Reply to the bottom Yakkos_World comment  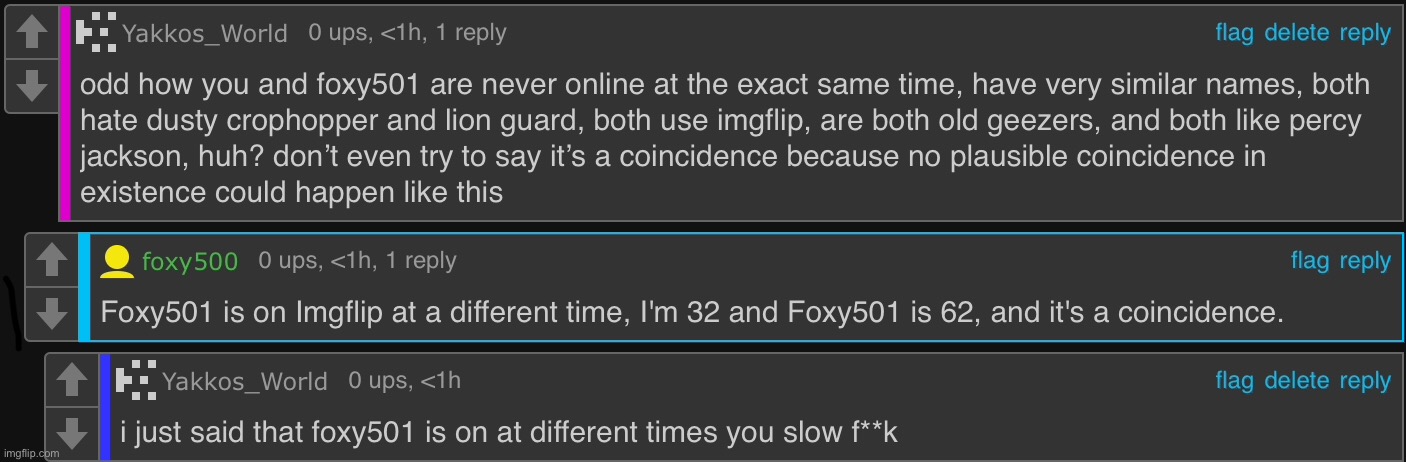(x=1365, y=382)
